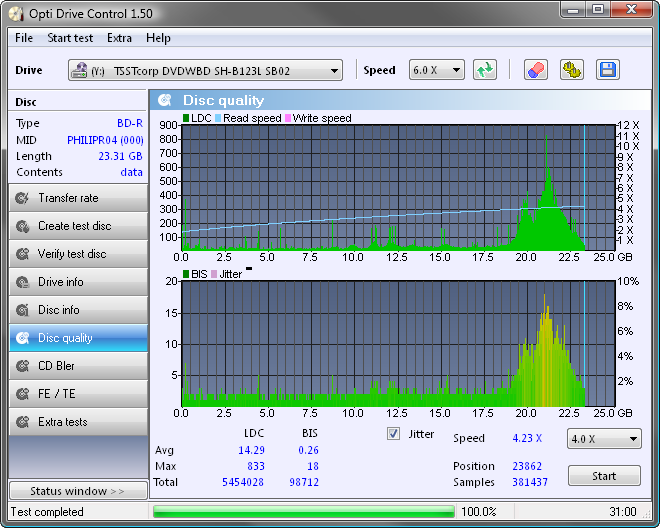Click the LDC Total value 5454028

(243, 482)
